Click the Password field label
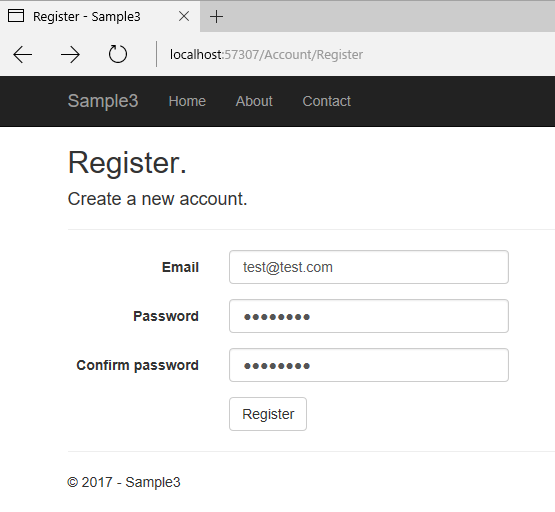Viewport: 555px width, 512px height. coord(166,316)
